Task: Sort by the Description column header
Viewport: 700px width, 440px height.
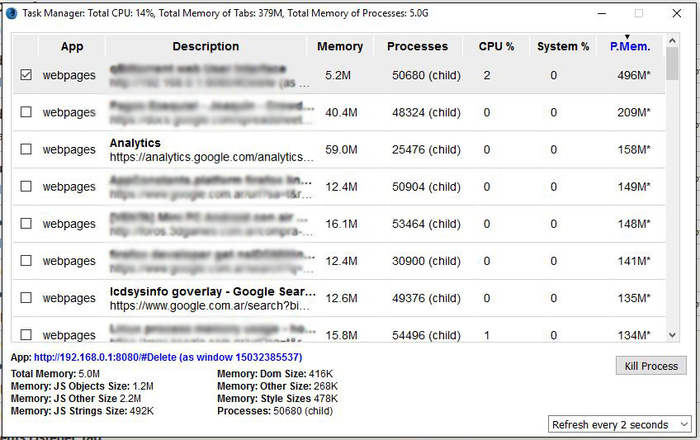Action: pos(205,46)
